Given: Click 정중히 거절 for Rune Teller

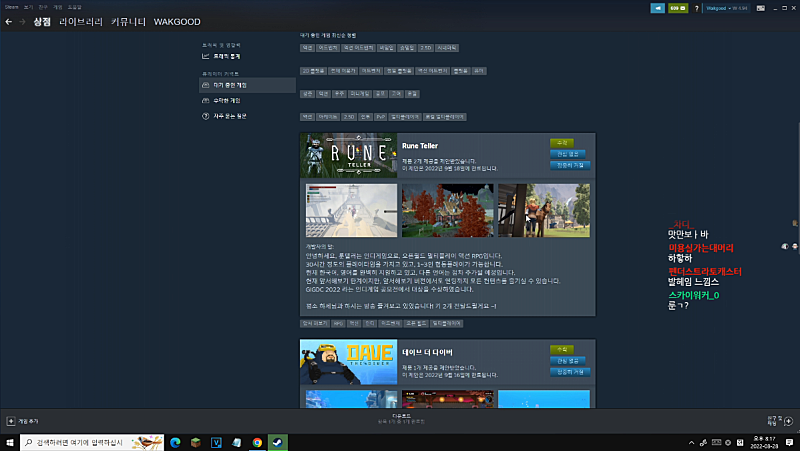Looking at the screenshot, I should pyautogui.click(x=570, y=165).
